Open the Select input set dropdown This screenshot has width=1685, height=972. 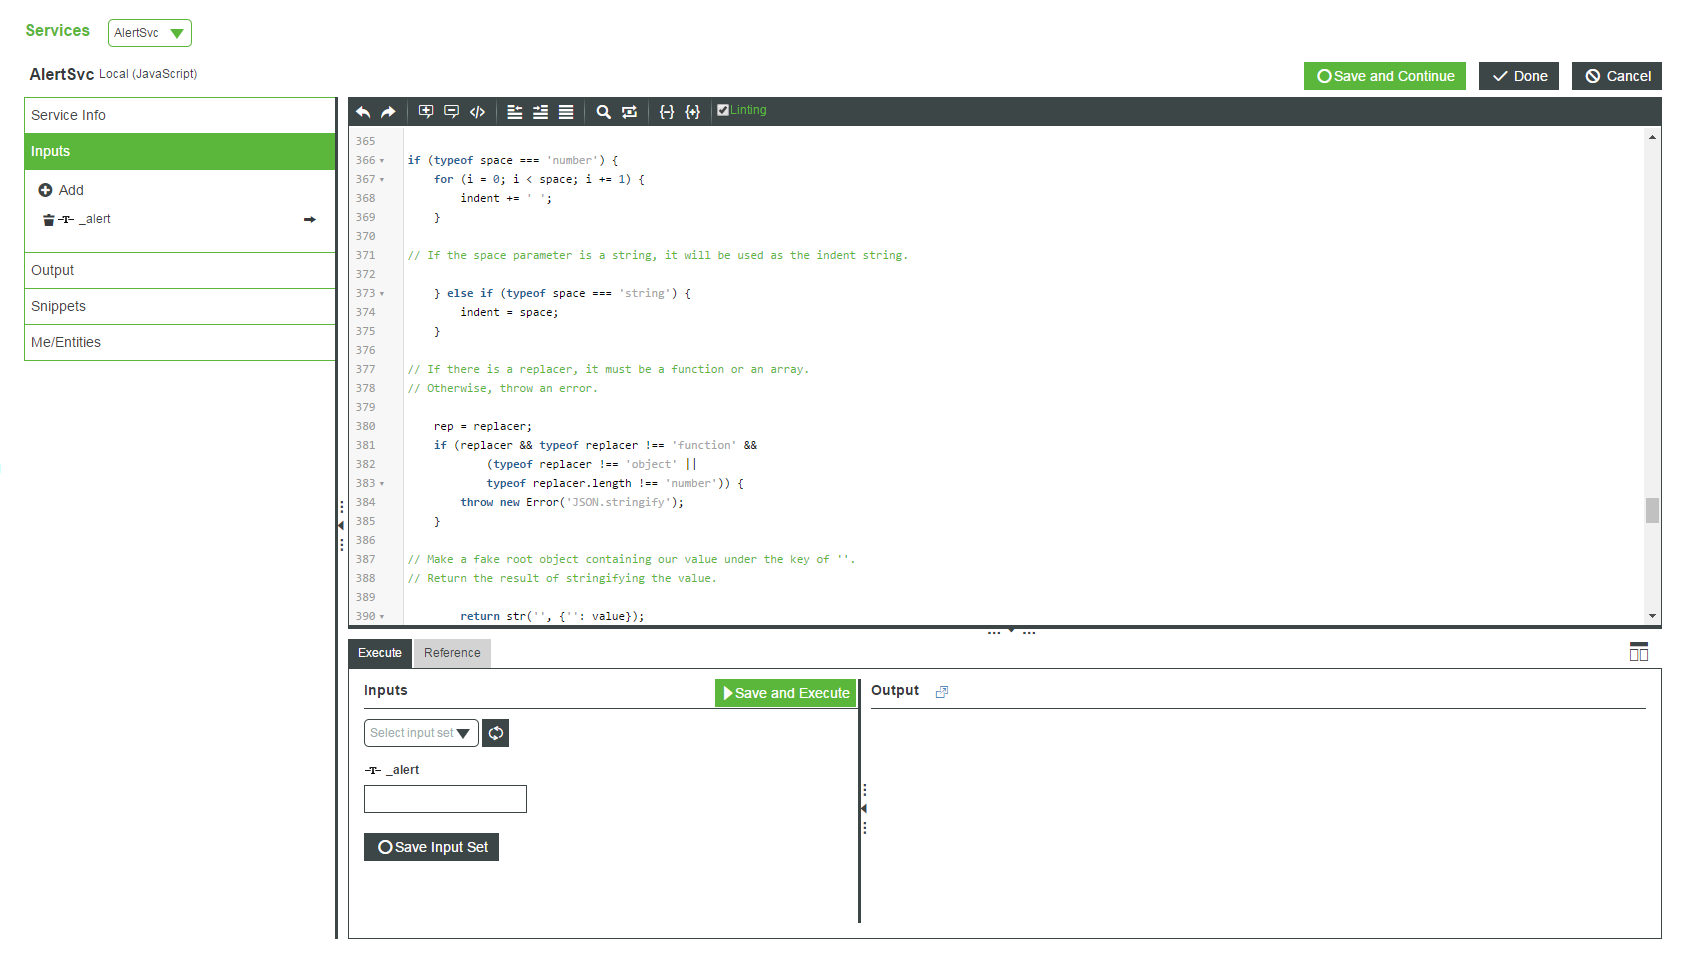(x=421, y=733)
